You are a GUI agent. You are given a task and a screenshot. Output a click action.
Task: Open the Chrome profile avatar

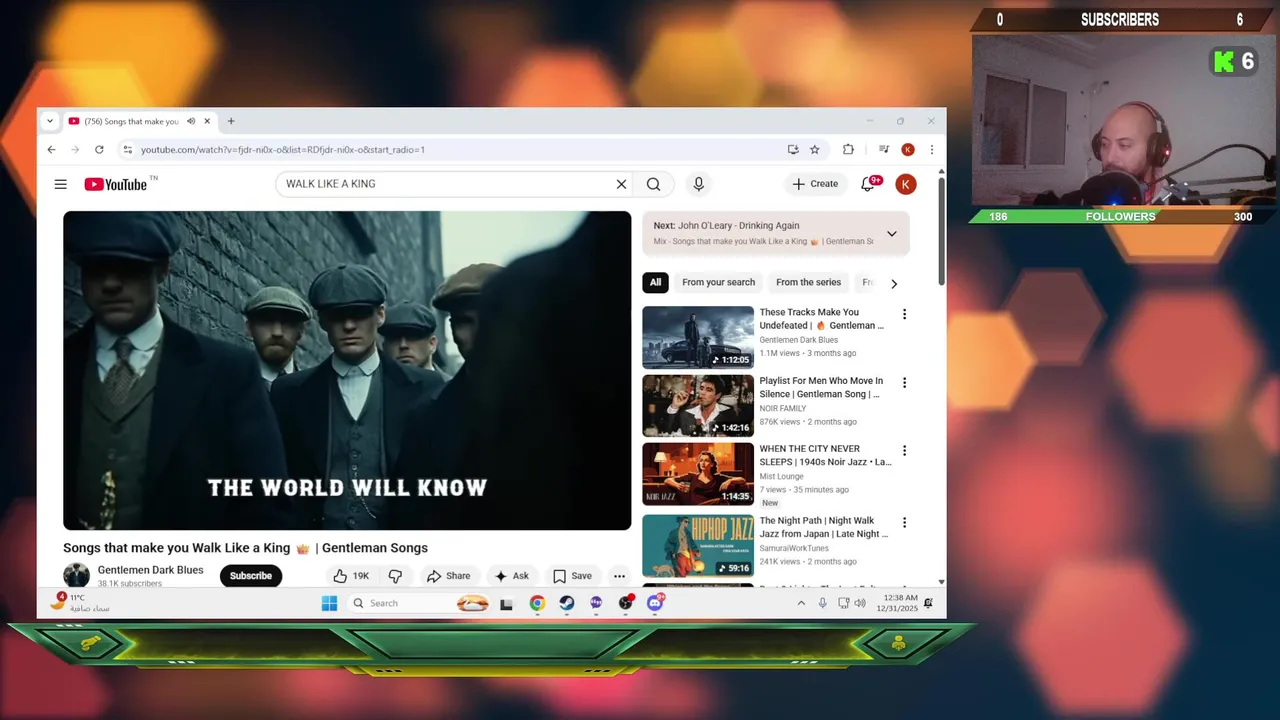click(x=908, y=150)
